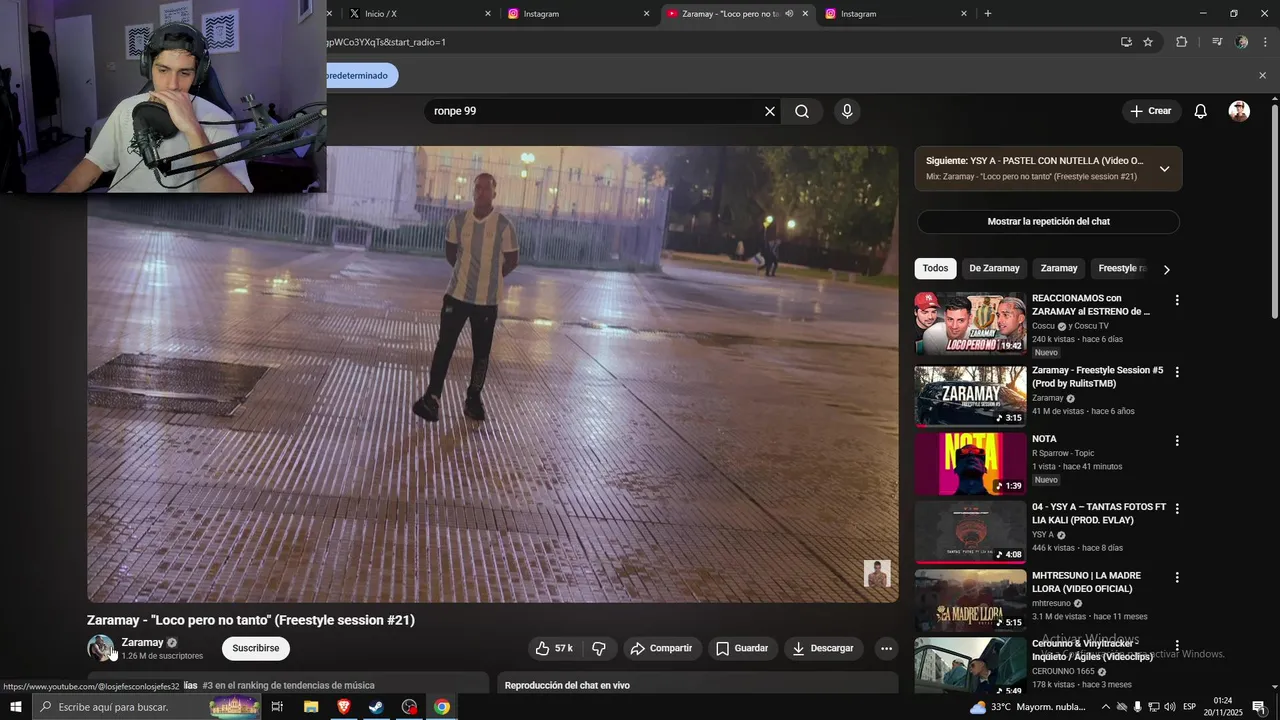Dismiss the info bar below address bar

(x=1262, y=75)
